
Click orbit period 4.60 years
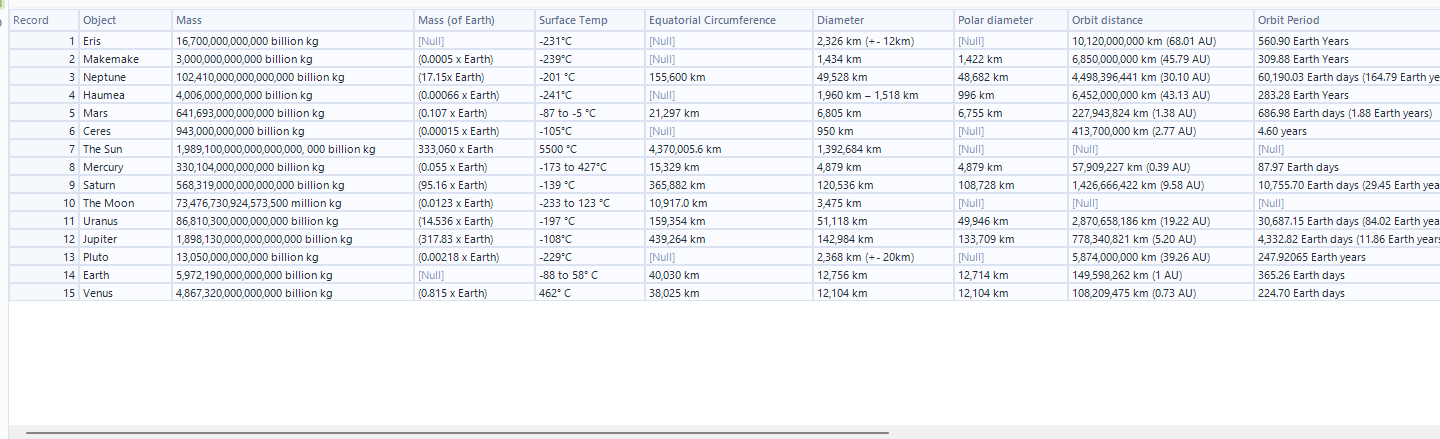pos(1347,131)
